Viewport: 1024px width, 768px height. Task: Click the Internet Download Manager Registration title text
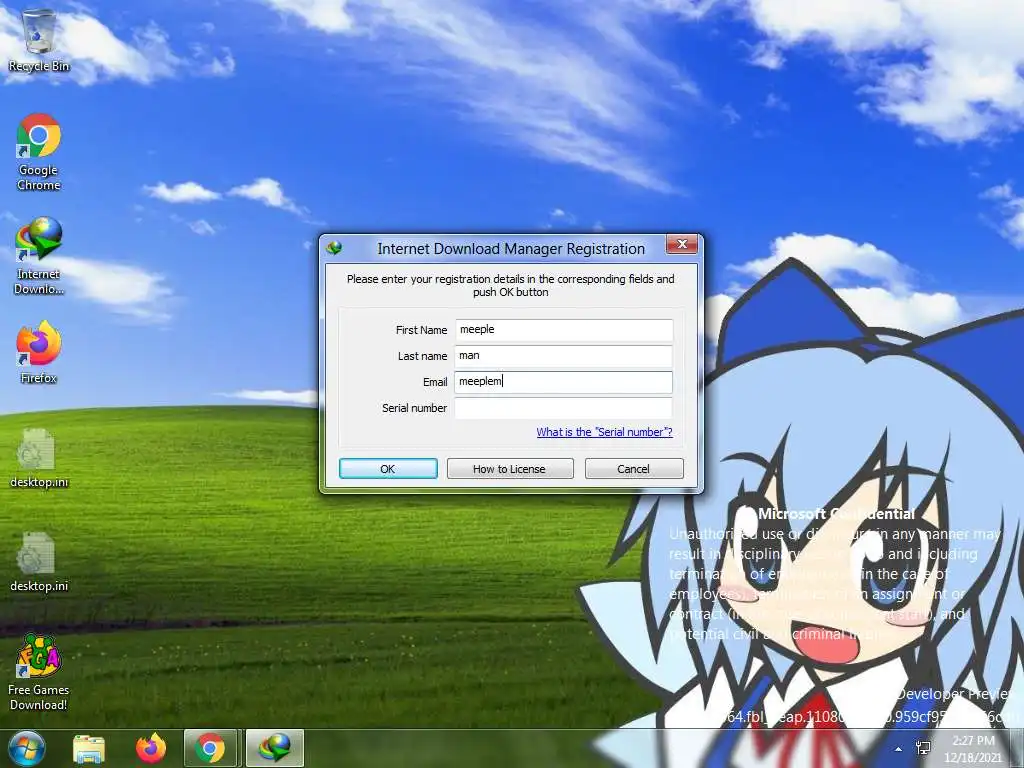[511, 249]
